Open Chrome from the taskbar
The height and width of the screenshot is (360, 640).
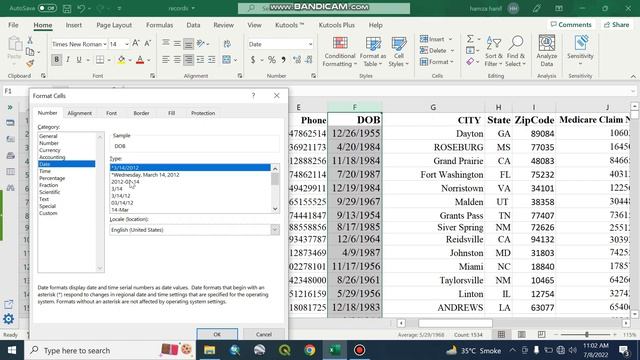[x=309, y=350]
